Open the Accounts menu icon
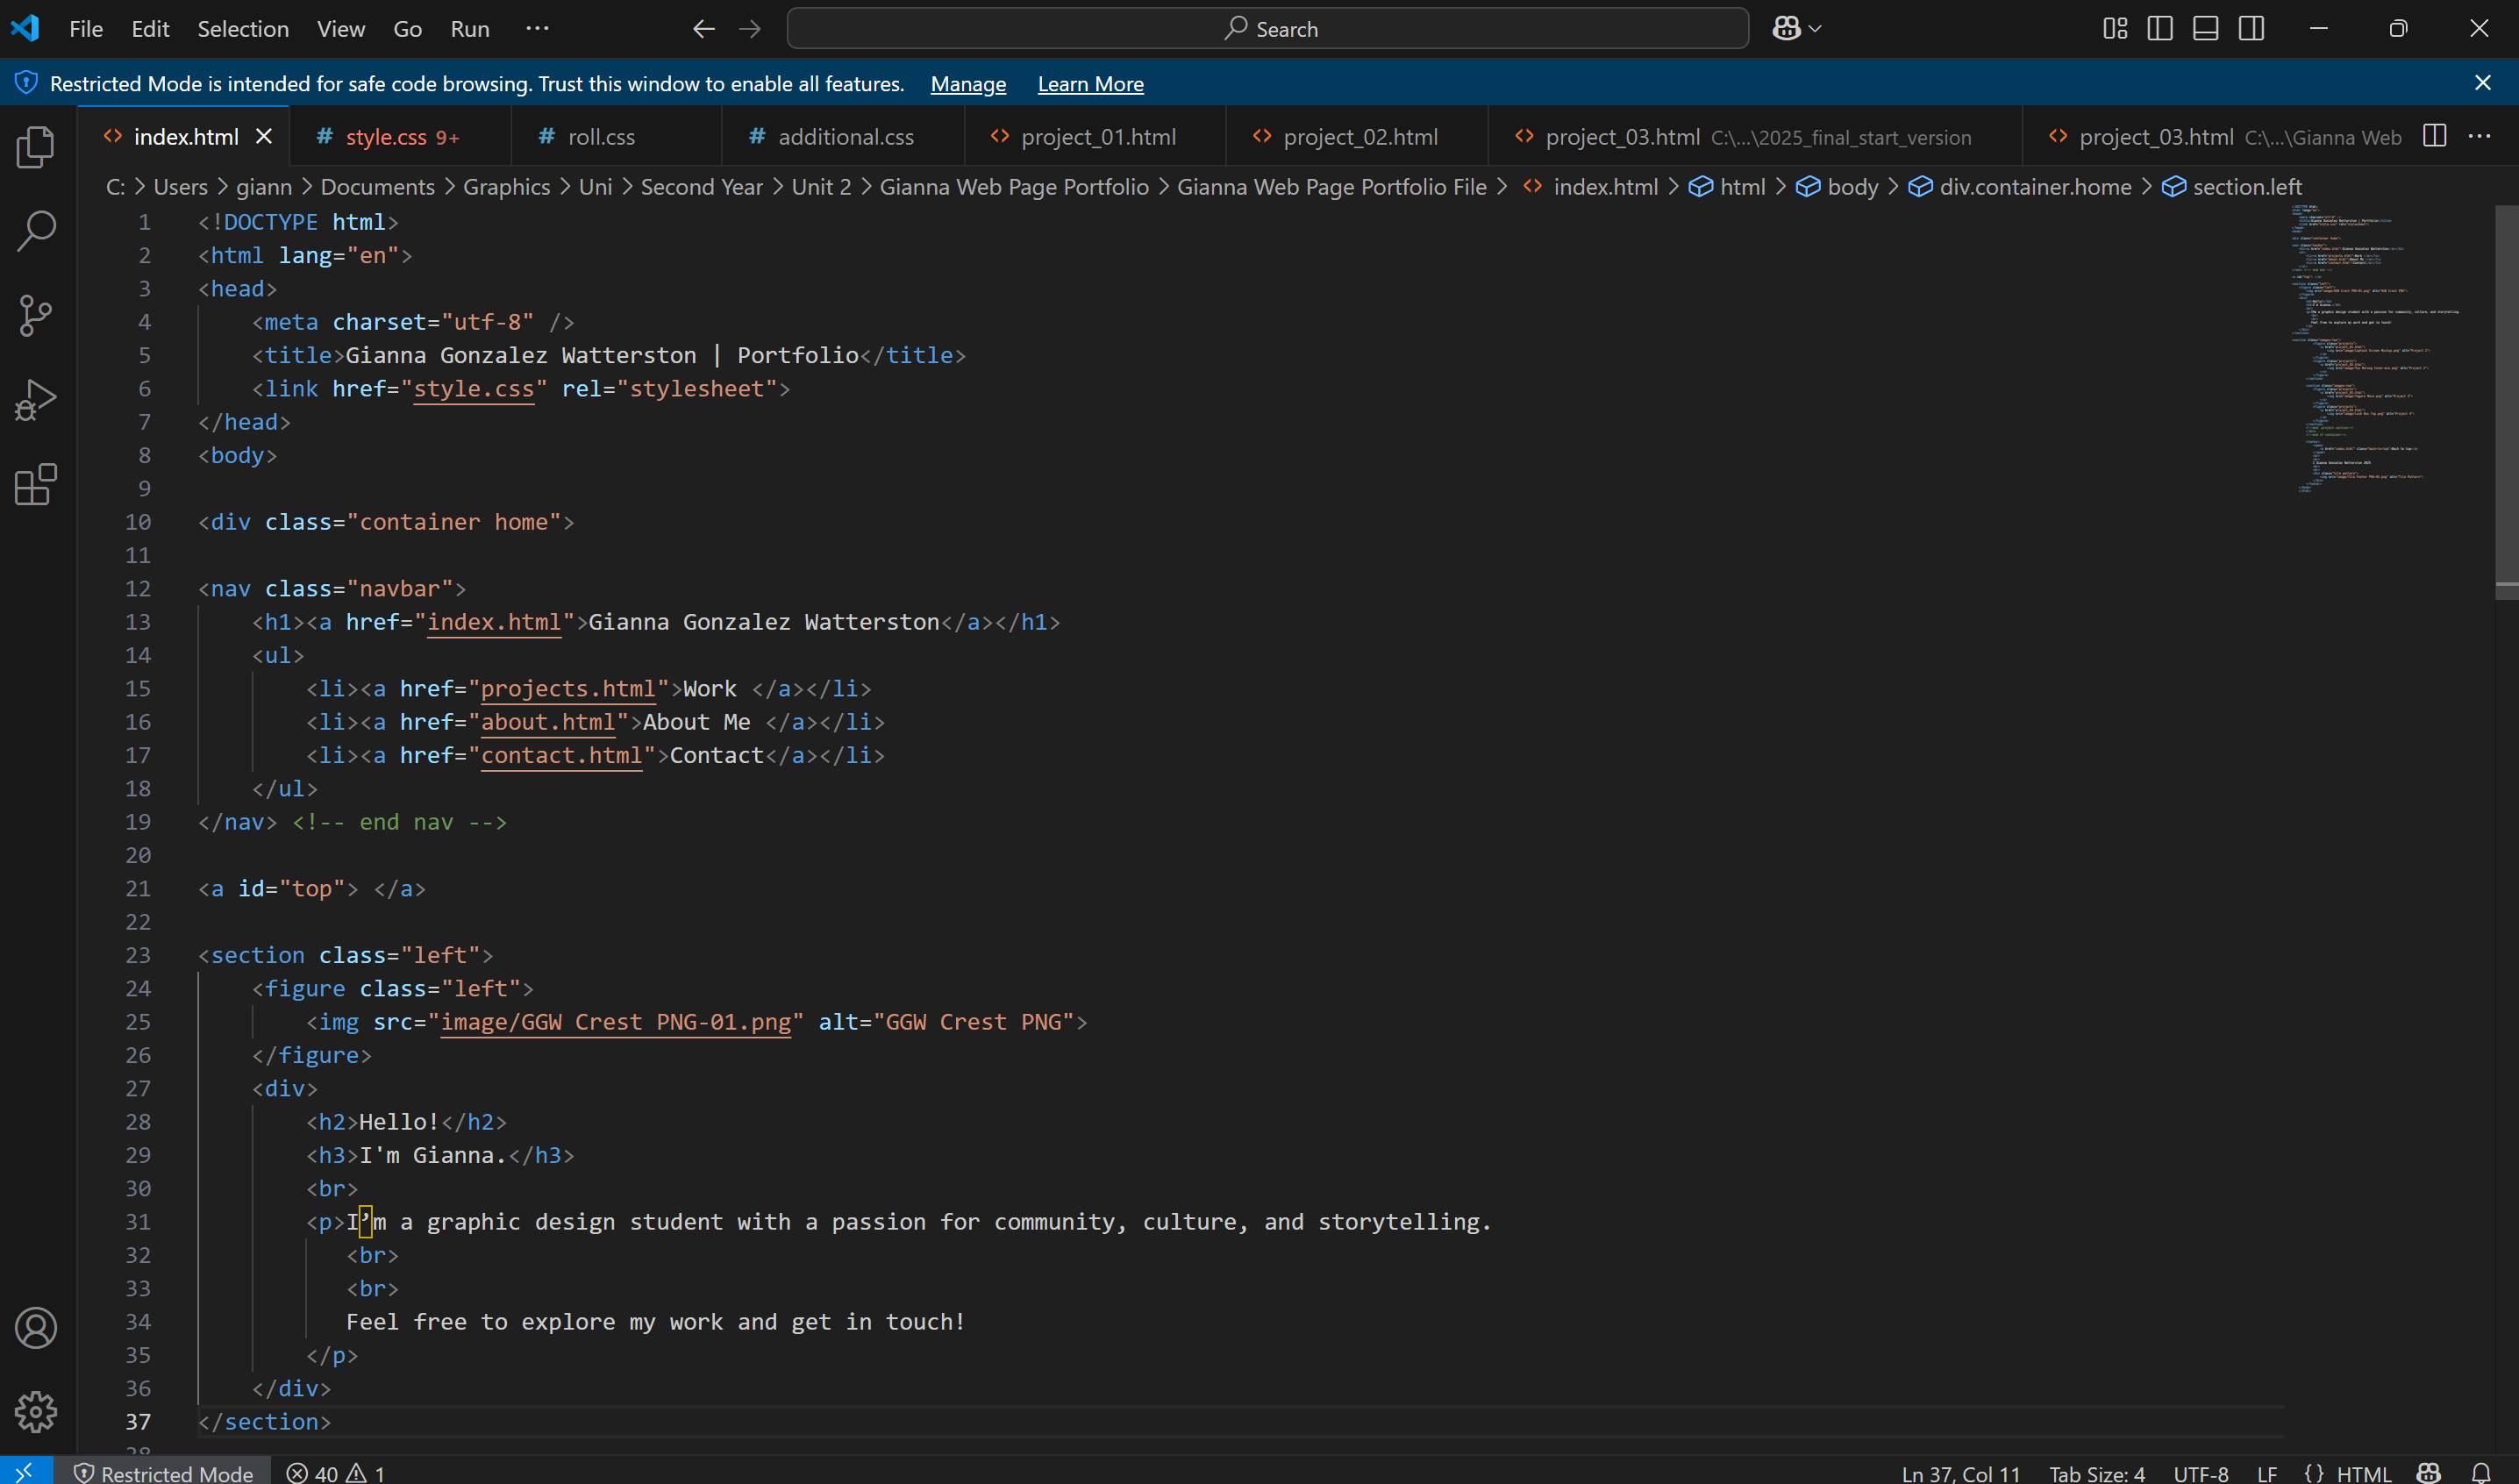 (36, 1328)
